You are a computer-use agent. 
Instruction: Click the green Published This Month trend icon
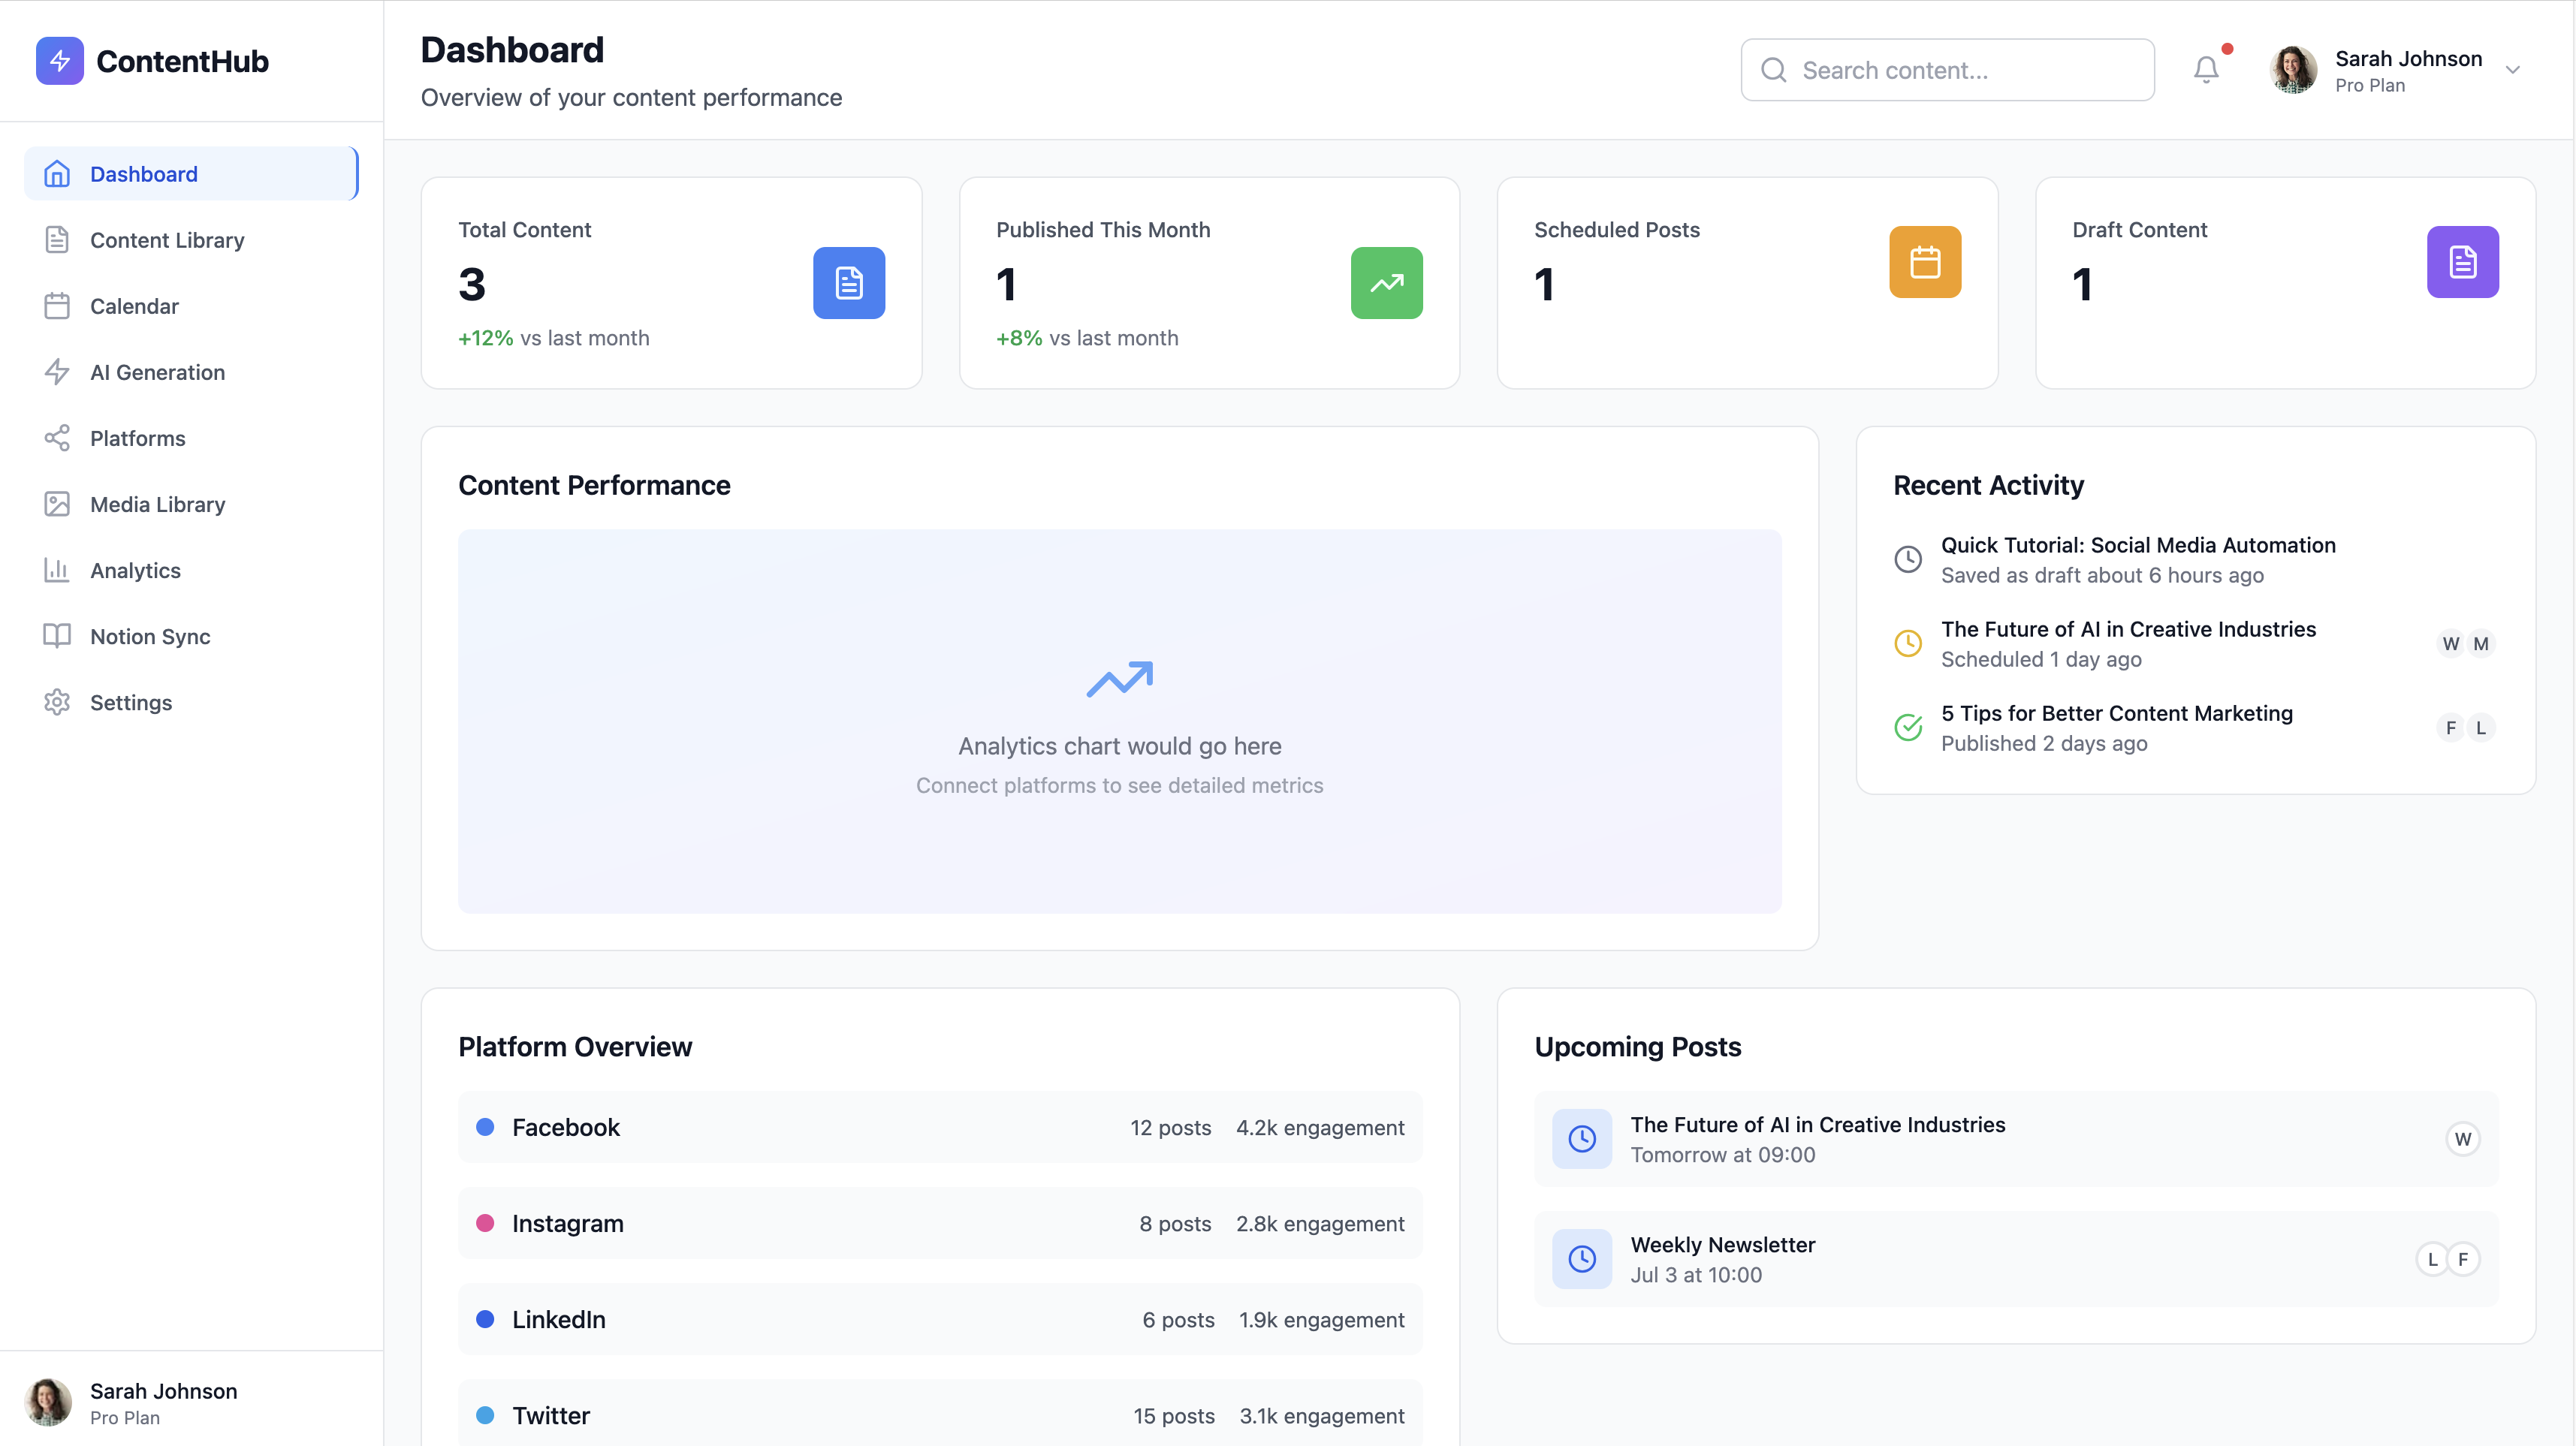pos(1386,283)
